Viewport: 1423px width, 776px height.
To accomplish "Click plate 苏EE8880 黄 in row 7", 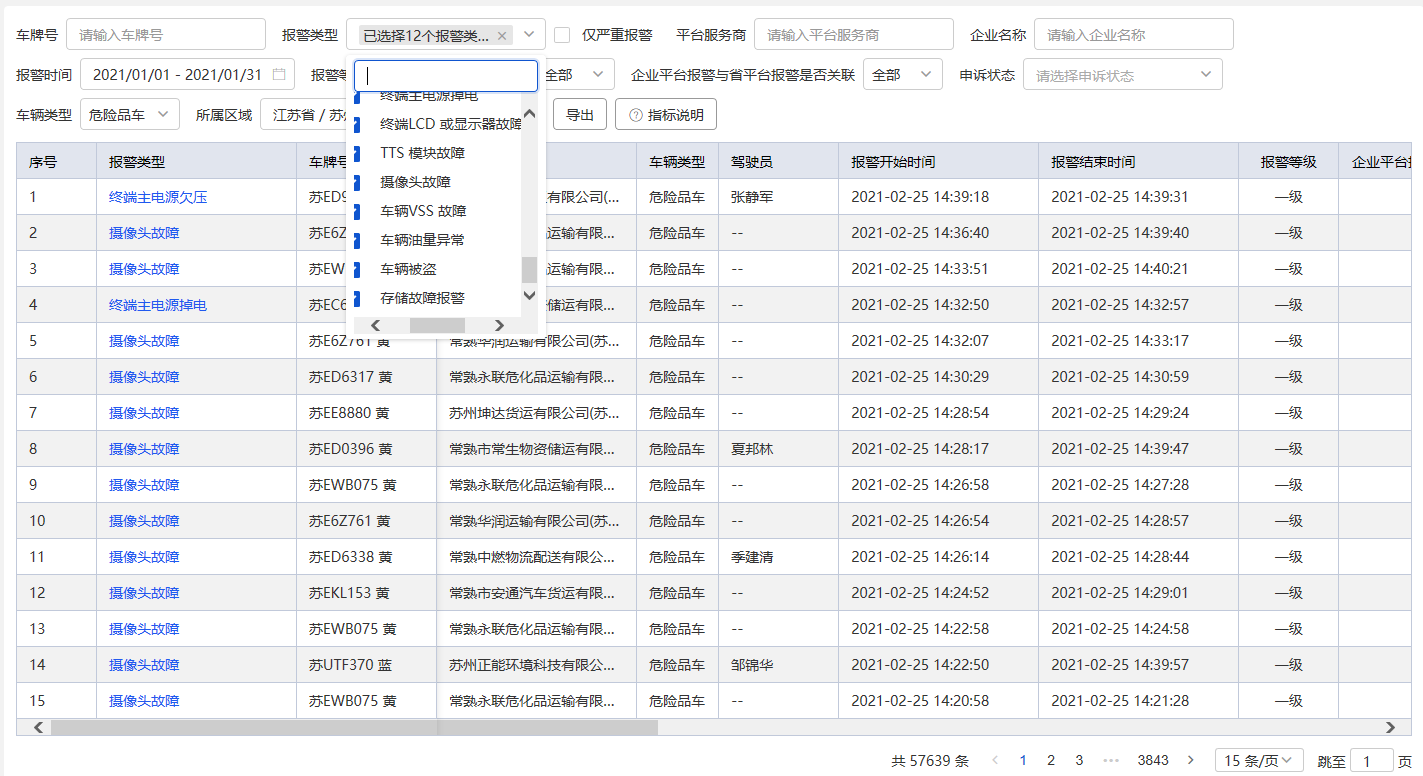I will click(x=349, y=413).
